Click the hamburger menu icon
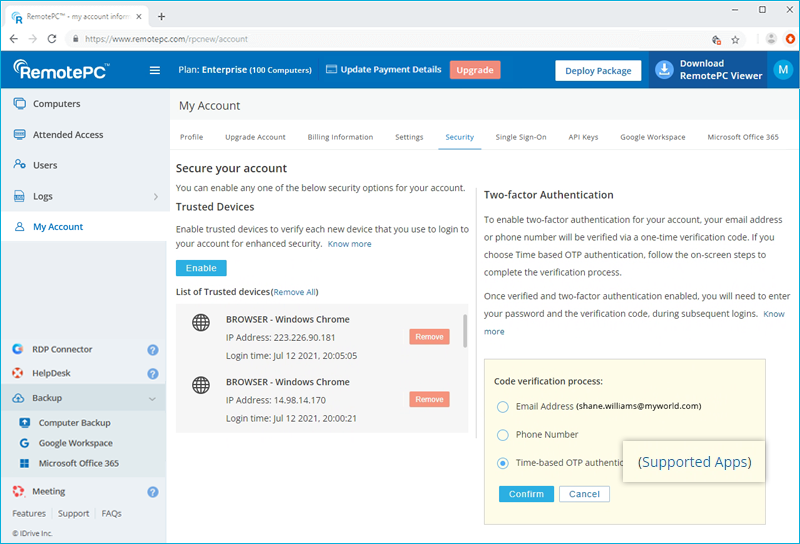This screenshot has height=544, width=800. [154, 70]
